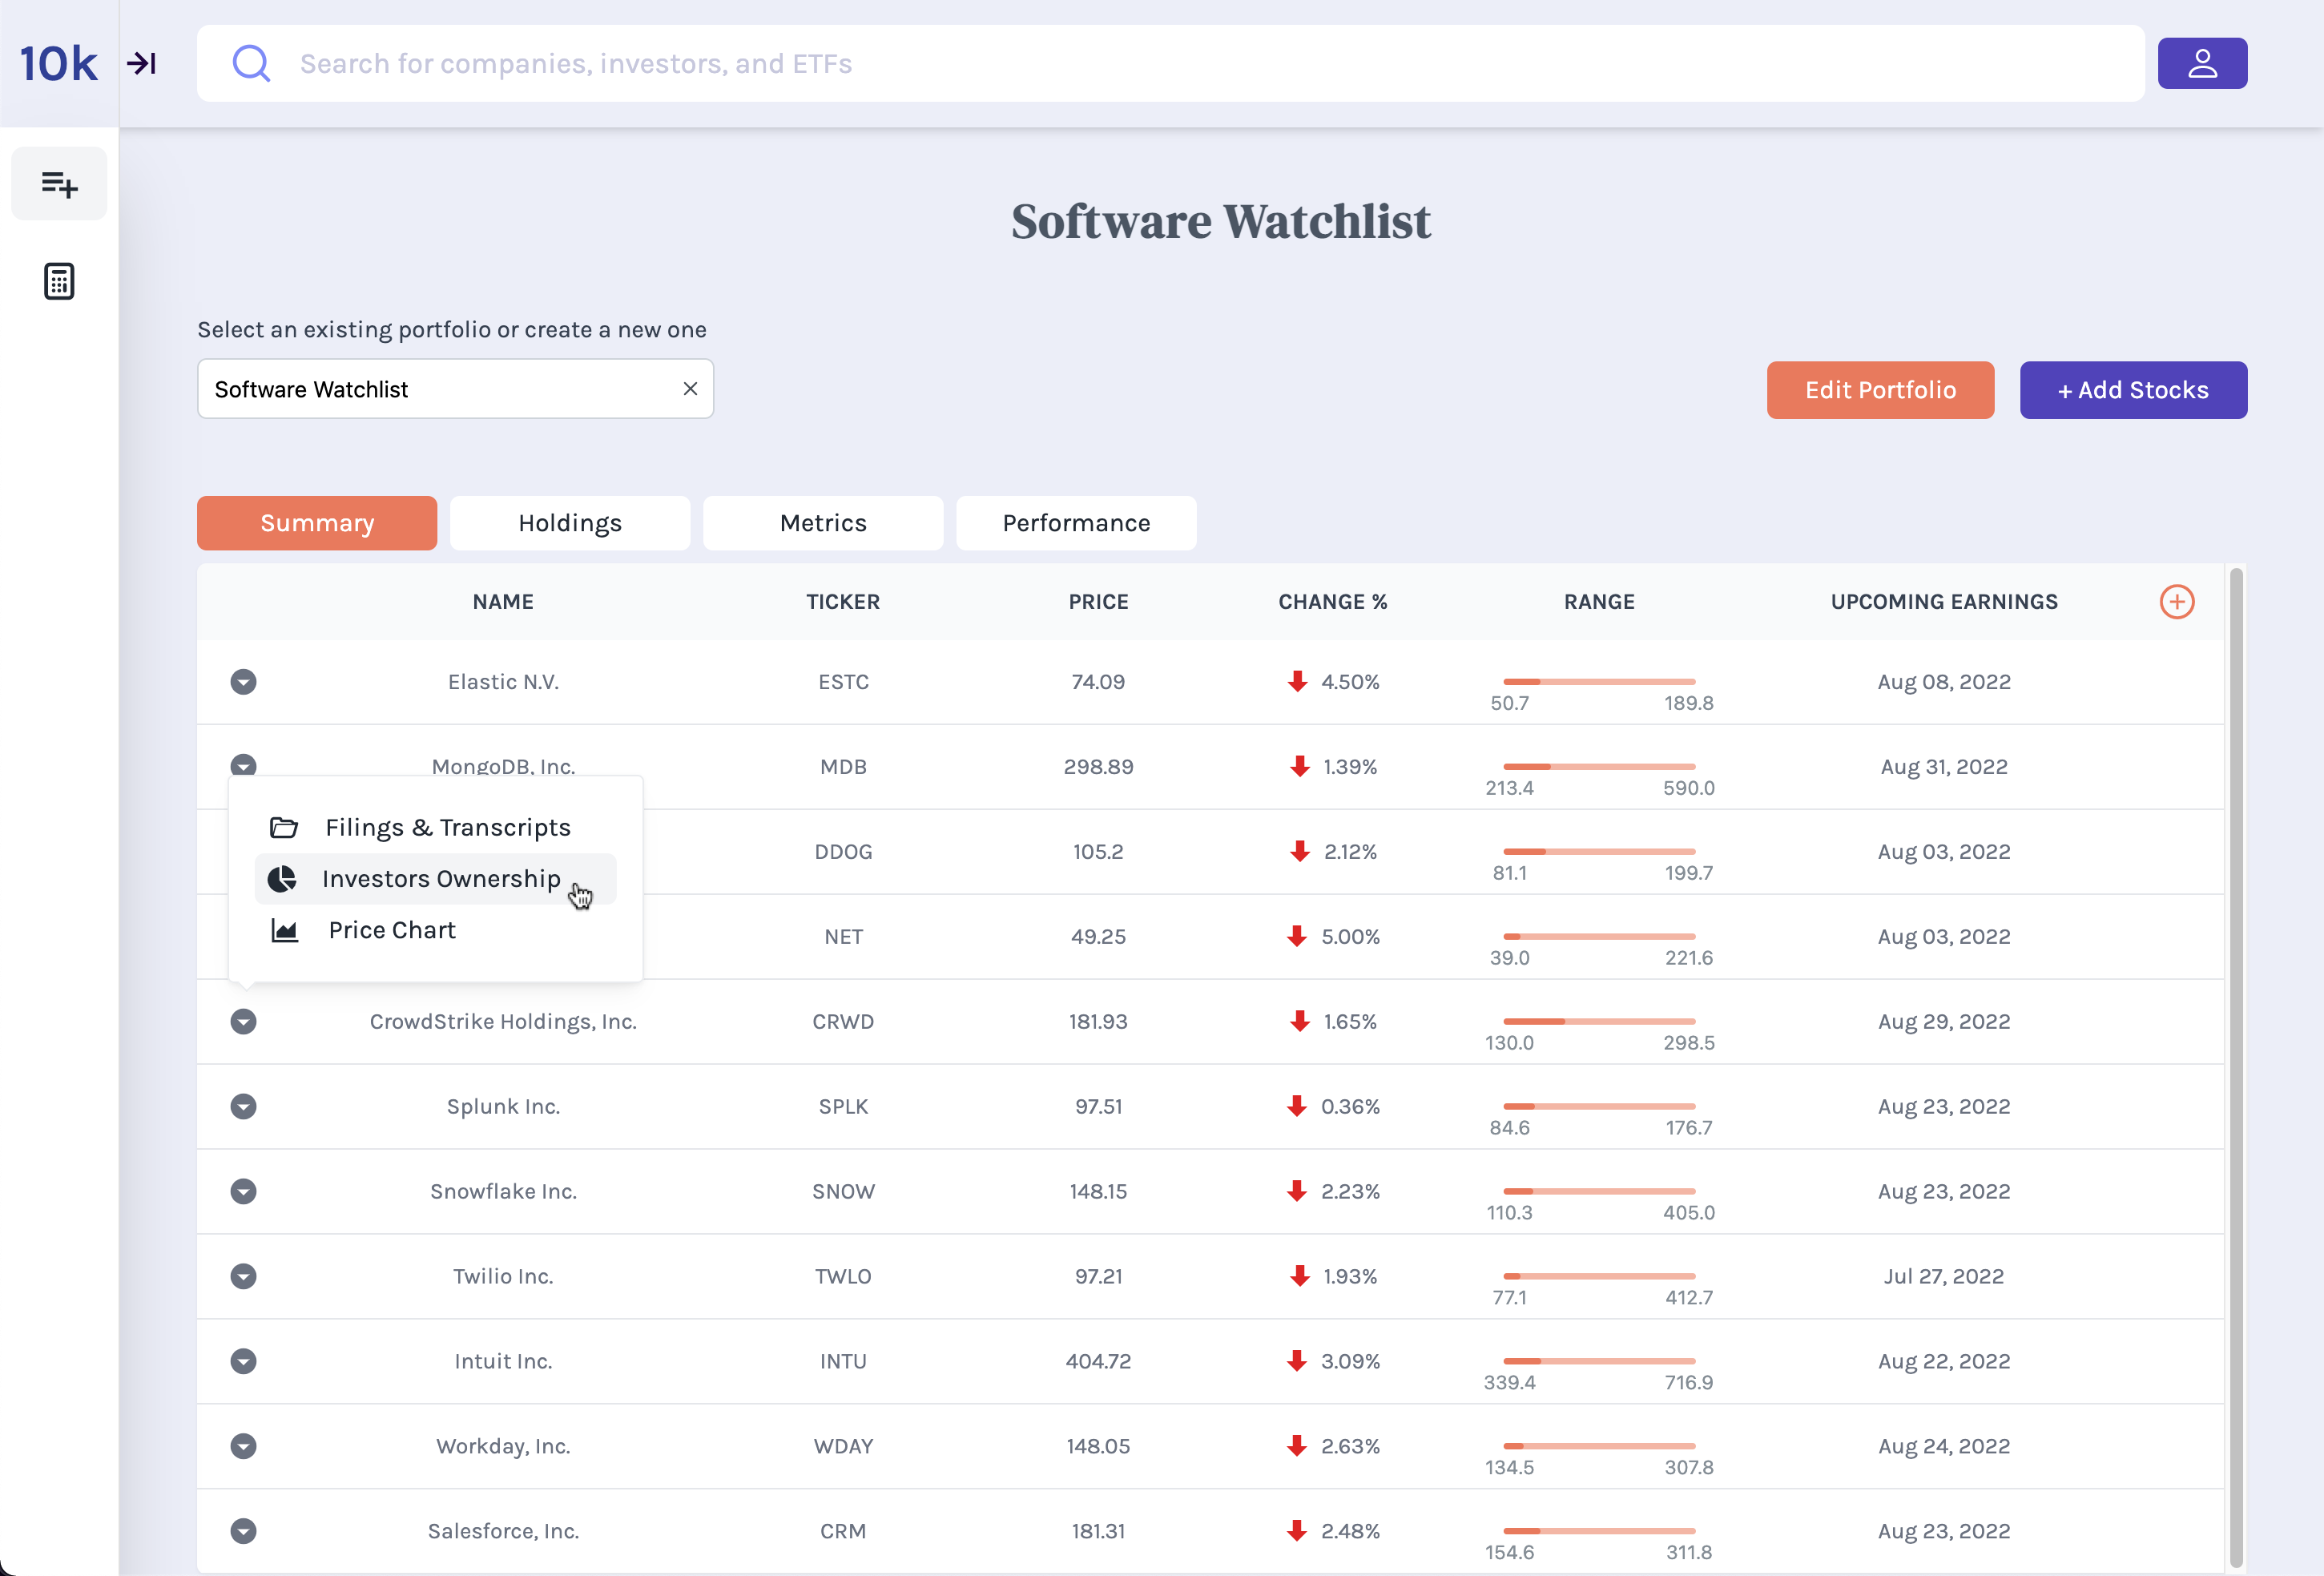
Task: Click the Elastic N.V. company name
Action: (x=503, y=682)
